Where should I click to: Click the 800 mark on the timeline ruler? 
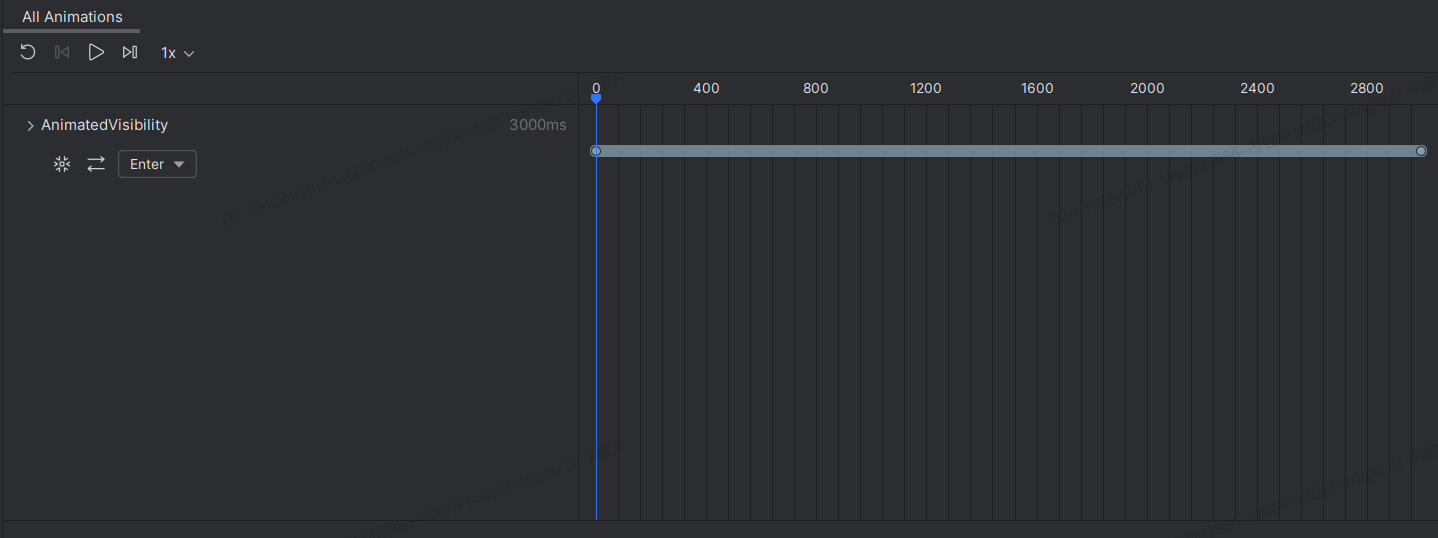[816, 88]
